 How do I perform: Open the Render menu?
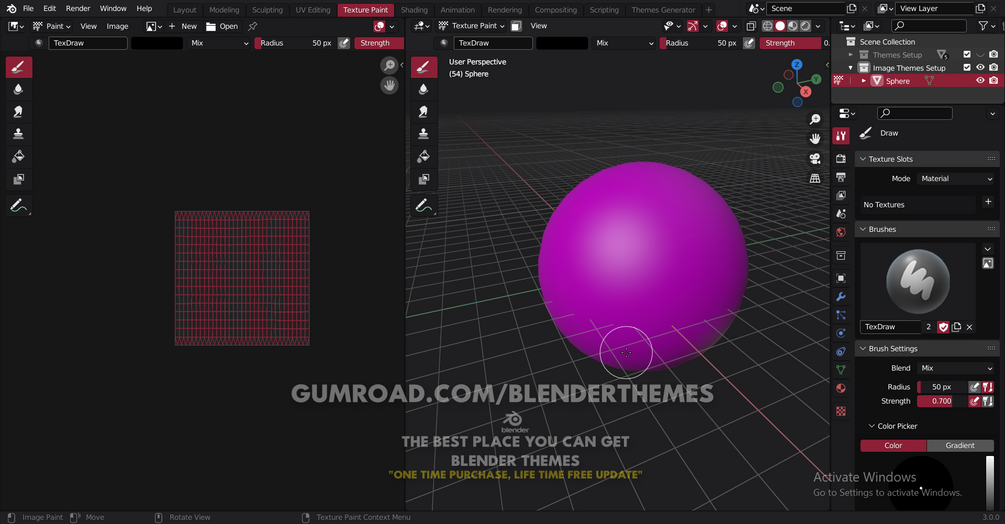click(x=78, y=8)
